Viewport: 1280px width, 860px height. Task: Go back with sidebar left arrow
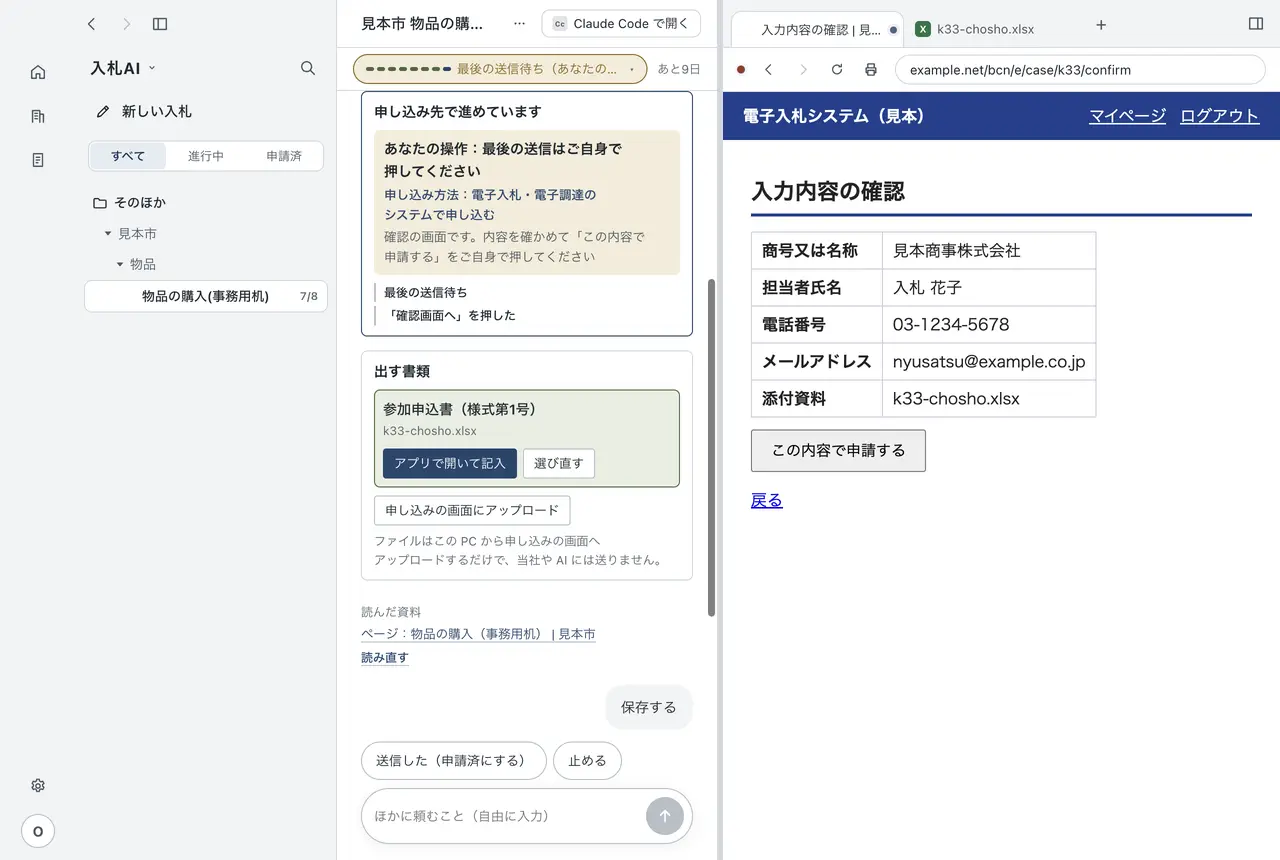point(92,24)
